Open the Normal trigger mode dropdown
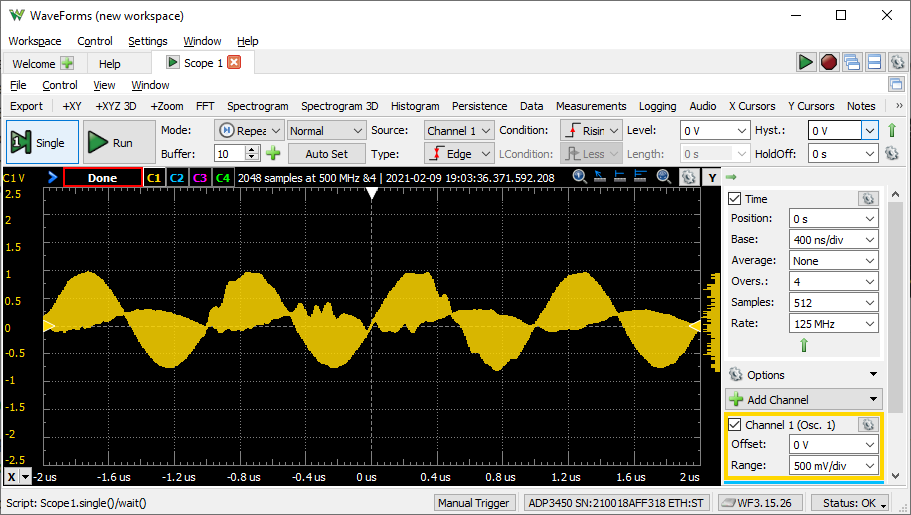The width and height of the screenshot is (911, 515). (x=326, y=131)
